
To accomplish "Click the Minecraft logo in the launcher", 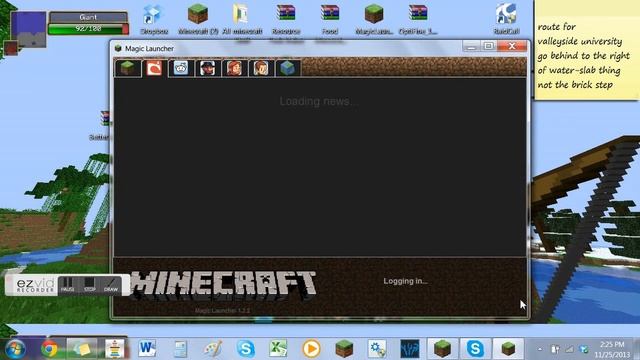I will (223, 283).
